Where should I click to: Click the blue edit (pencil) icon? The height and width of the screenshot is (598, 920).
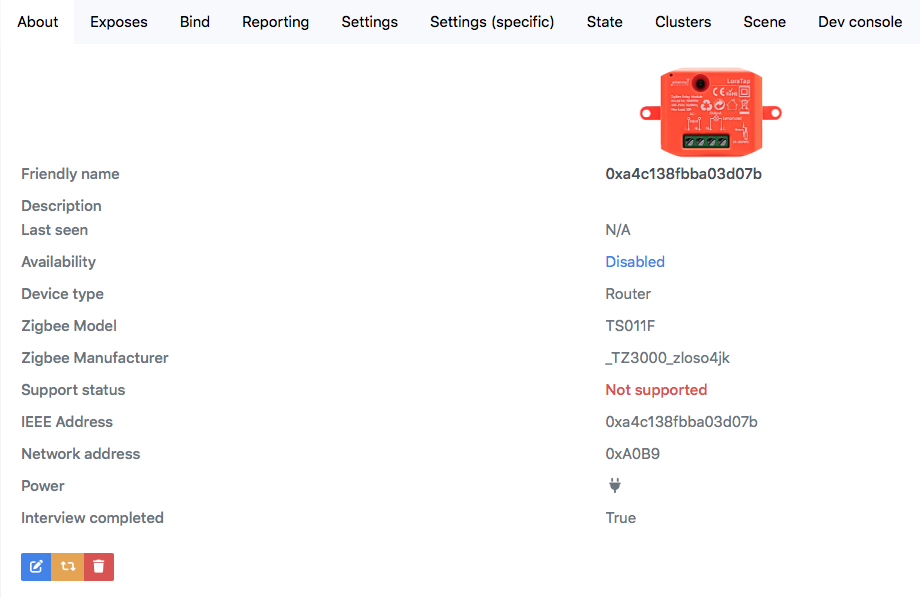(36, 566)
